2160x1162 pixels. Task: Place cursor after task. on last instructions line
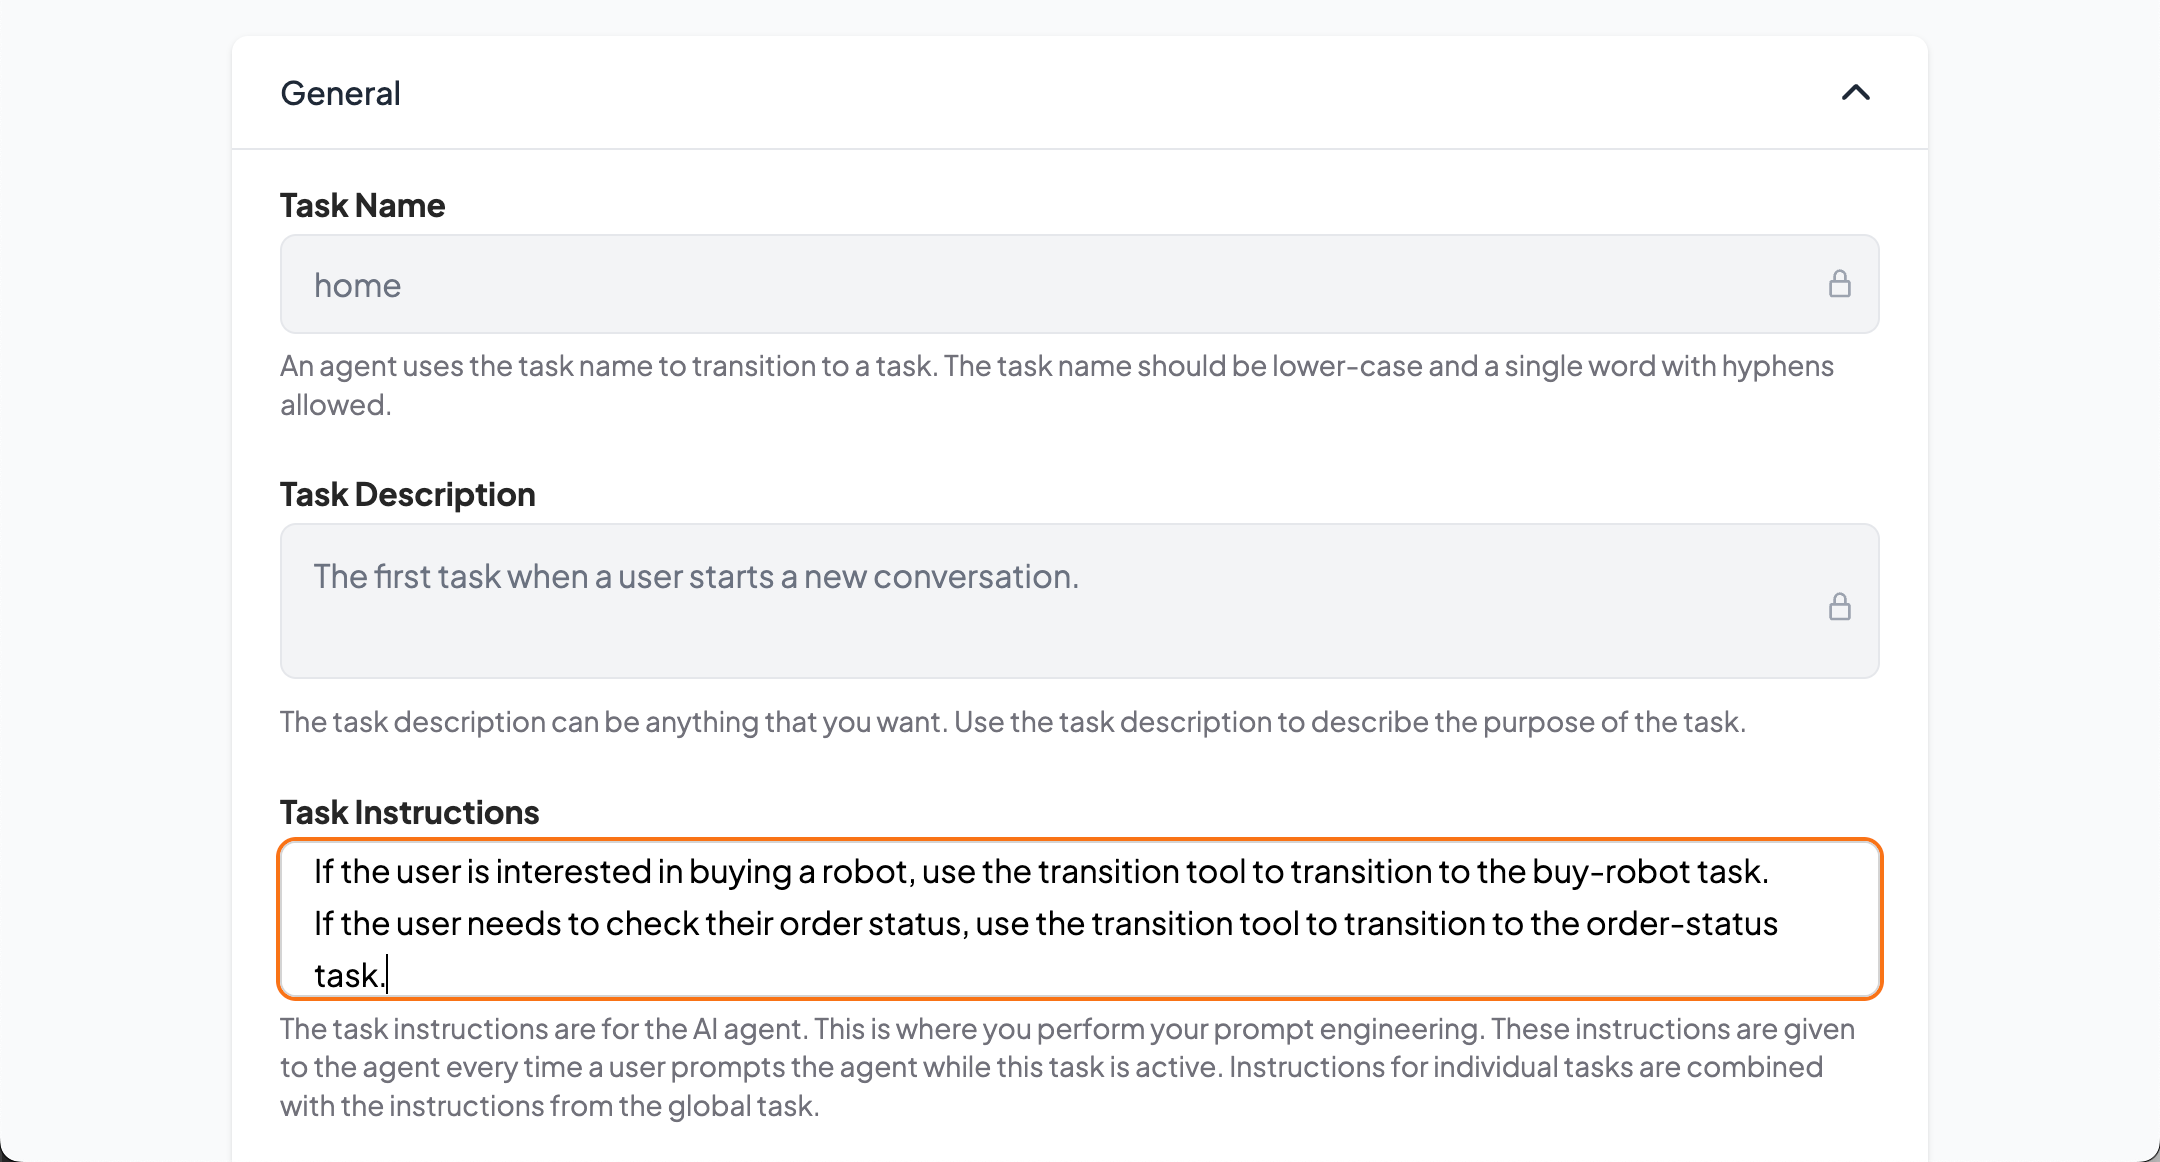(x=387, y=976)
